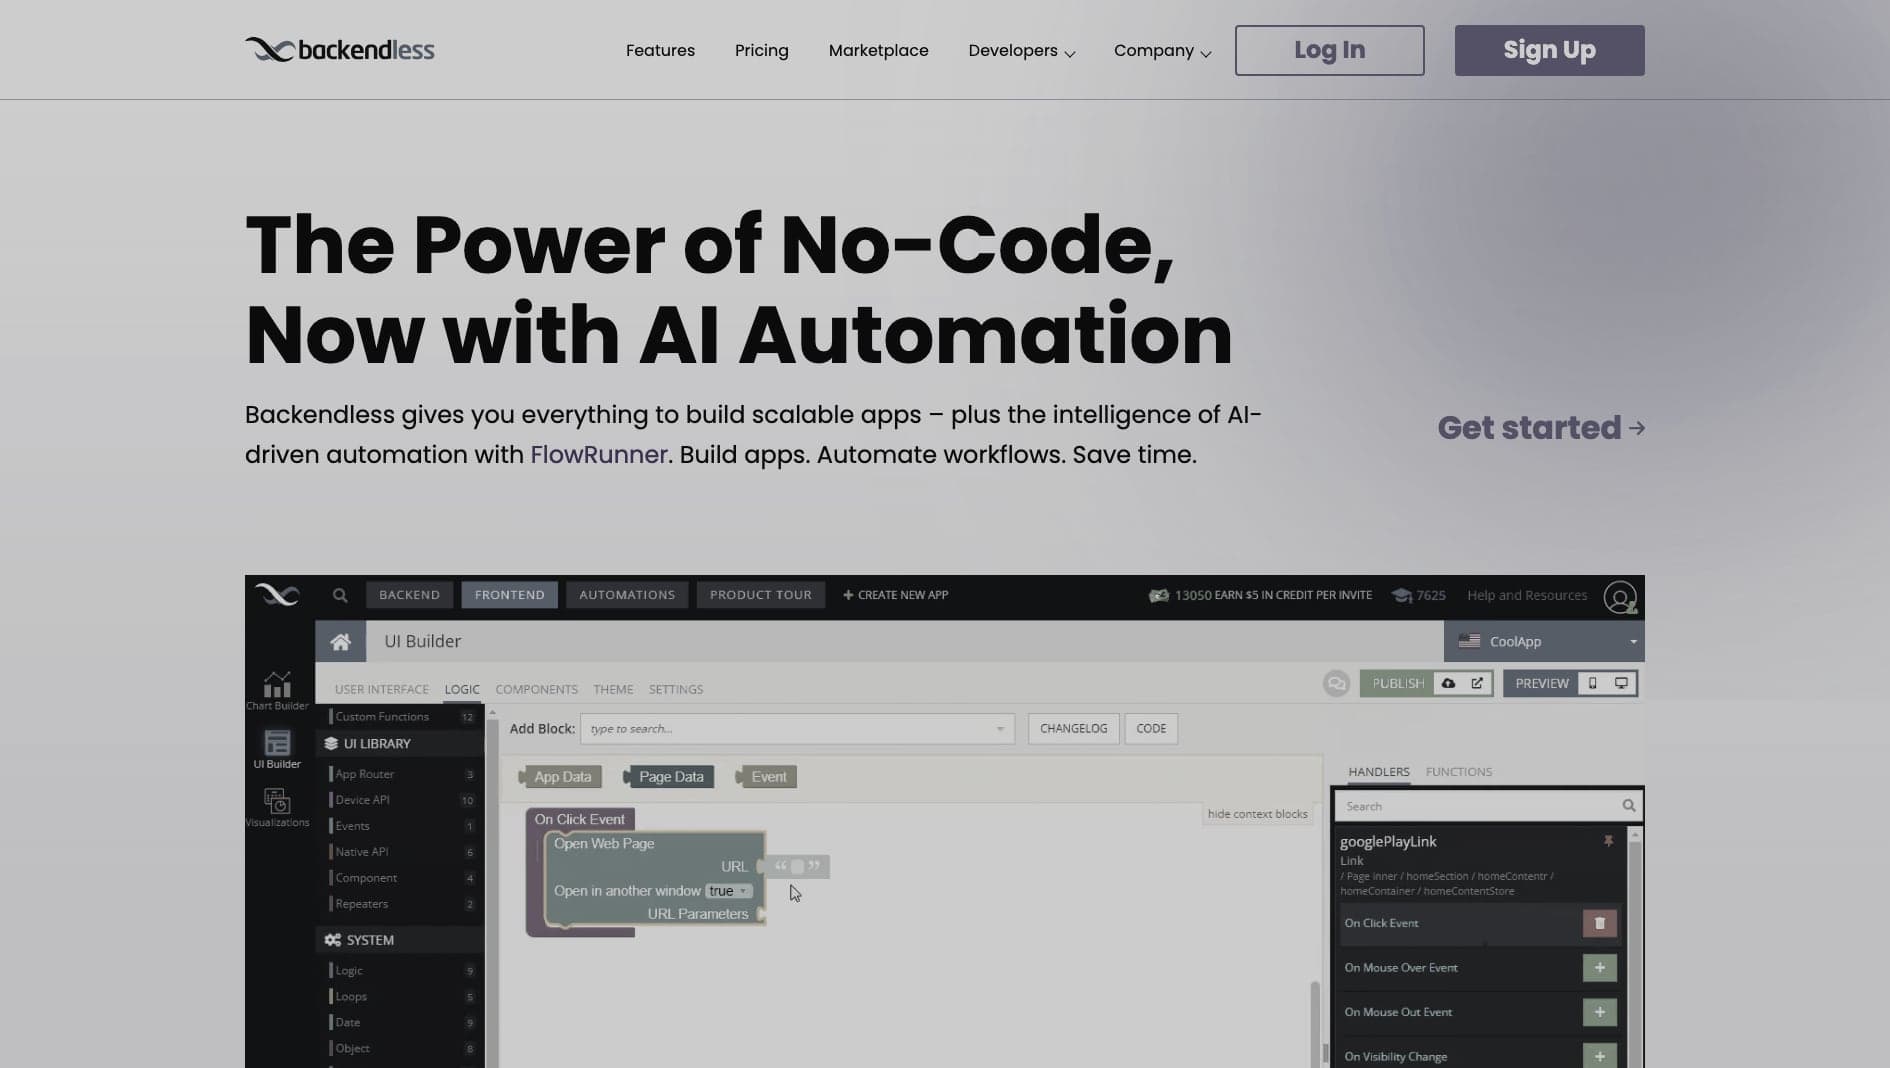The height and width of the screenshot is (1068, 1890).
Task: Open the FlowRunner link
Action: tap(598, 454)
